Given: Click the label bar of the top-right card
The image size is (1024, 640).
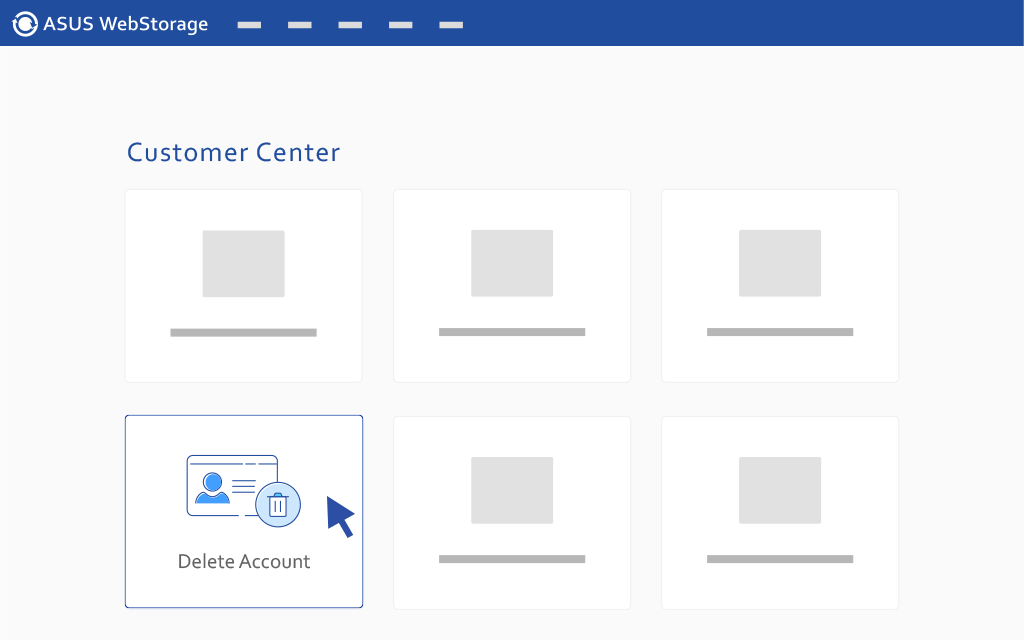Looking at the screenshot, I should (x=780, y=332).
